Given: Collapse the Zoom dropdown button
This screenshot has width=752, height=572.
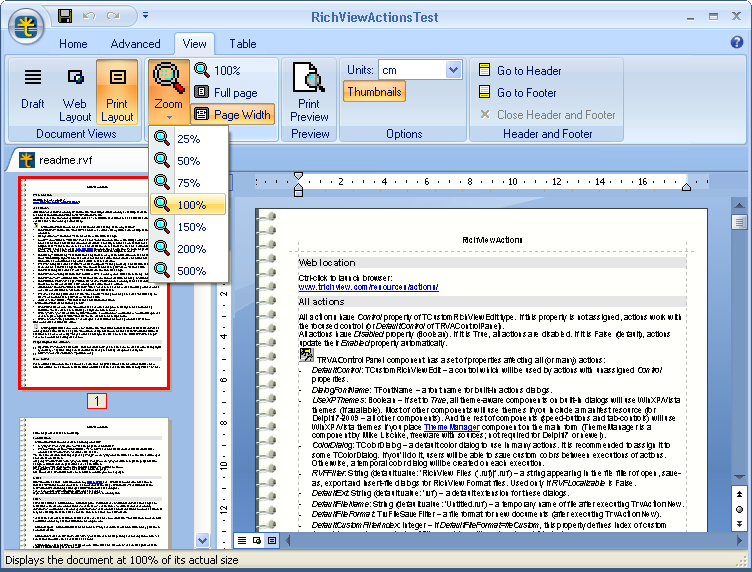Looking at the screenshot, I should pos(168,90).
